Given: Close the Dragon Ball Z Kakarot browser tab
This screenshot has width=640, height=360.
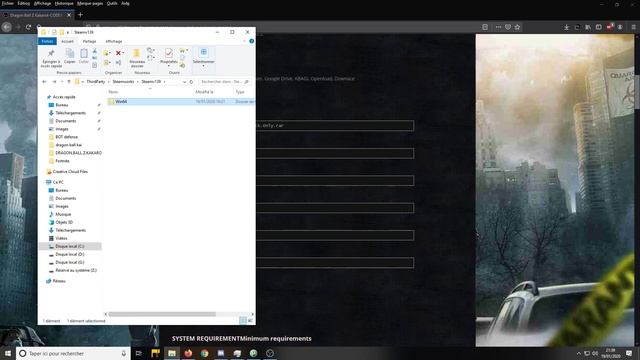Looking at the screenshot, I should click(x=69, y=15).
